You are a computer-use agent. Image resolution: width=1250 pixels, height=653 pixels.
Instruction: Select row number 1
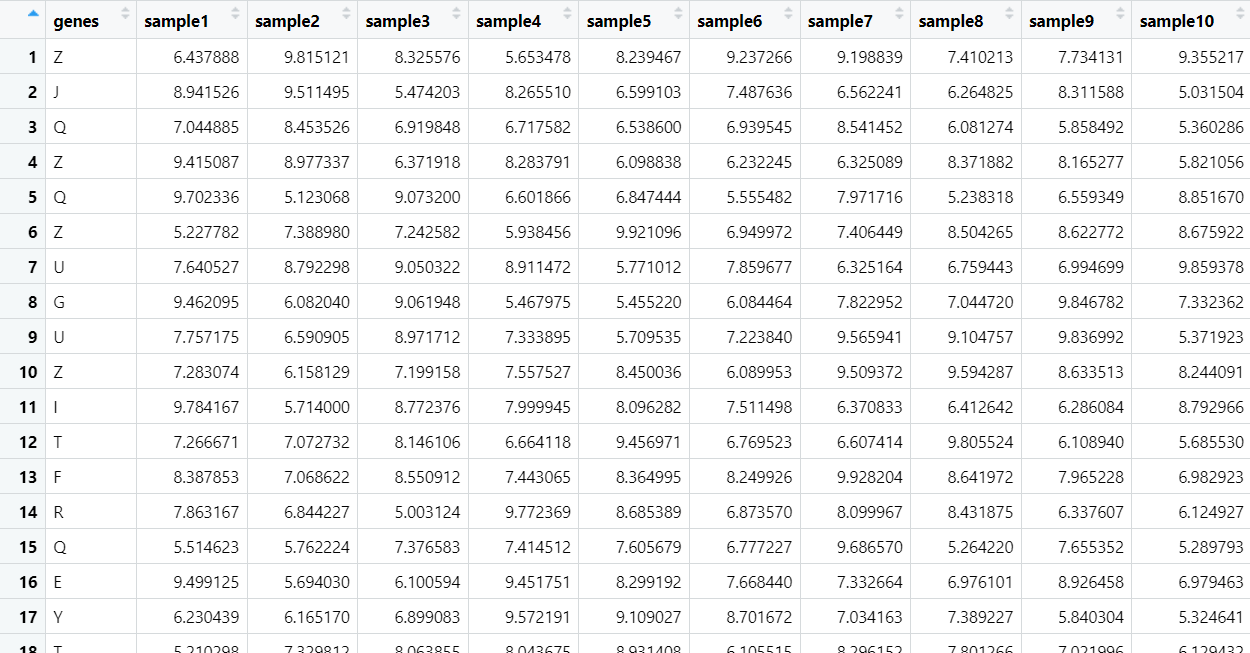click(33, 57)
